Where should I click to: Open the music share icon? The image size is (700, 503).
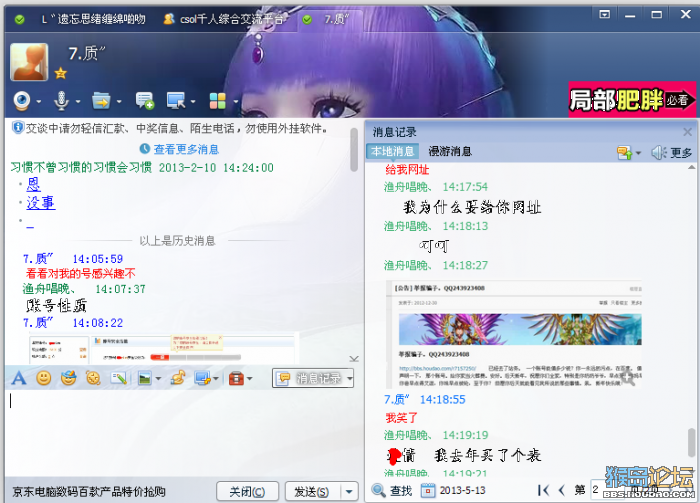[178, 378]
